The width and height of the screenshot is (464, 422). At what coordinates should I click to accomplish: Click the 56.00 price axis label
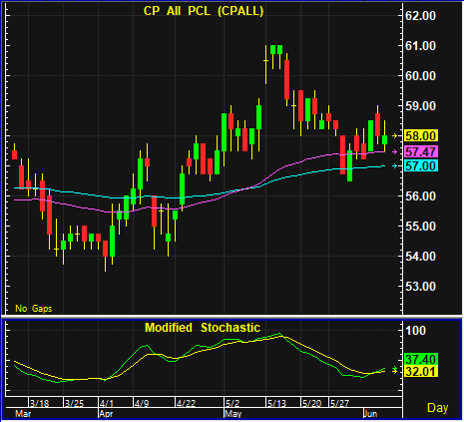pyautogui.click(x=420, y=196)
